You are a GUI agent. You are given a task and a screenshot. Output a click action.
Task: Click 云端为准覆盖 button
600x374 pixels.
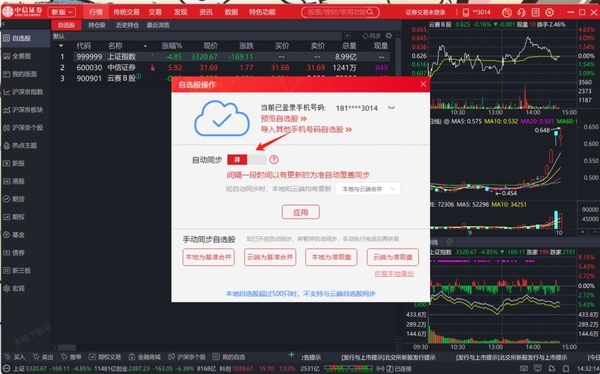pyautogui.click(x=393, y=257)
